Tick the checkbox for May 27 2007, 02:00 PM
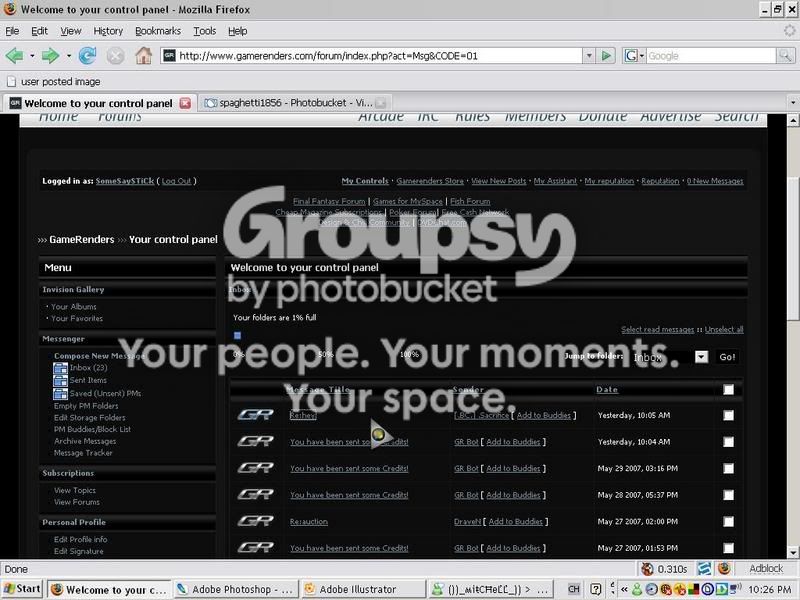Image resolution: width=800 pixels, height=600 pixels. click(x=728, y=521)
